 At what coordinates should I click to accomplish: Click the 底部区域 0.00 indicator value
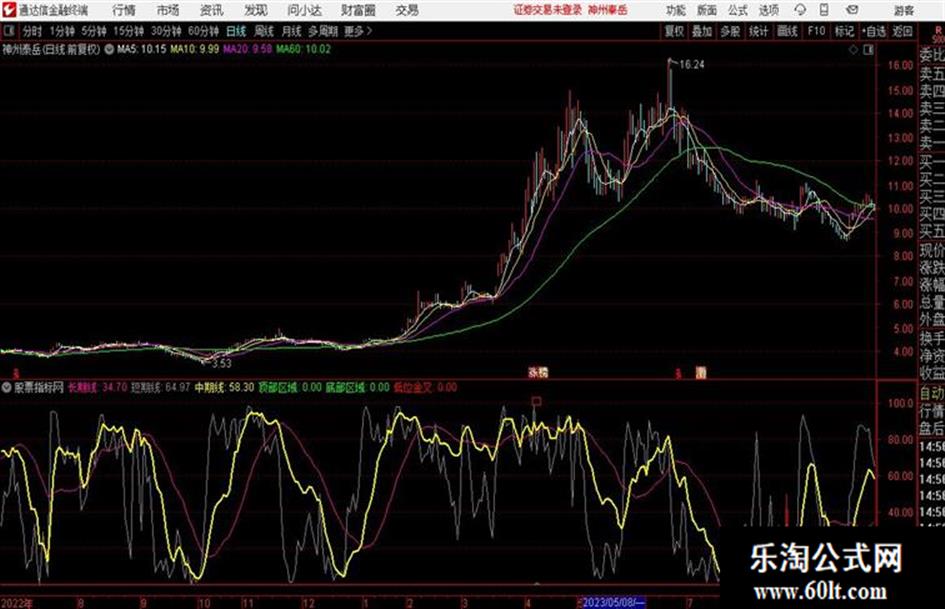tap(358, 388)
